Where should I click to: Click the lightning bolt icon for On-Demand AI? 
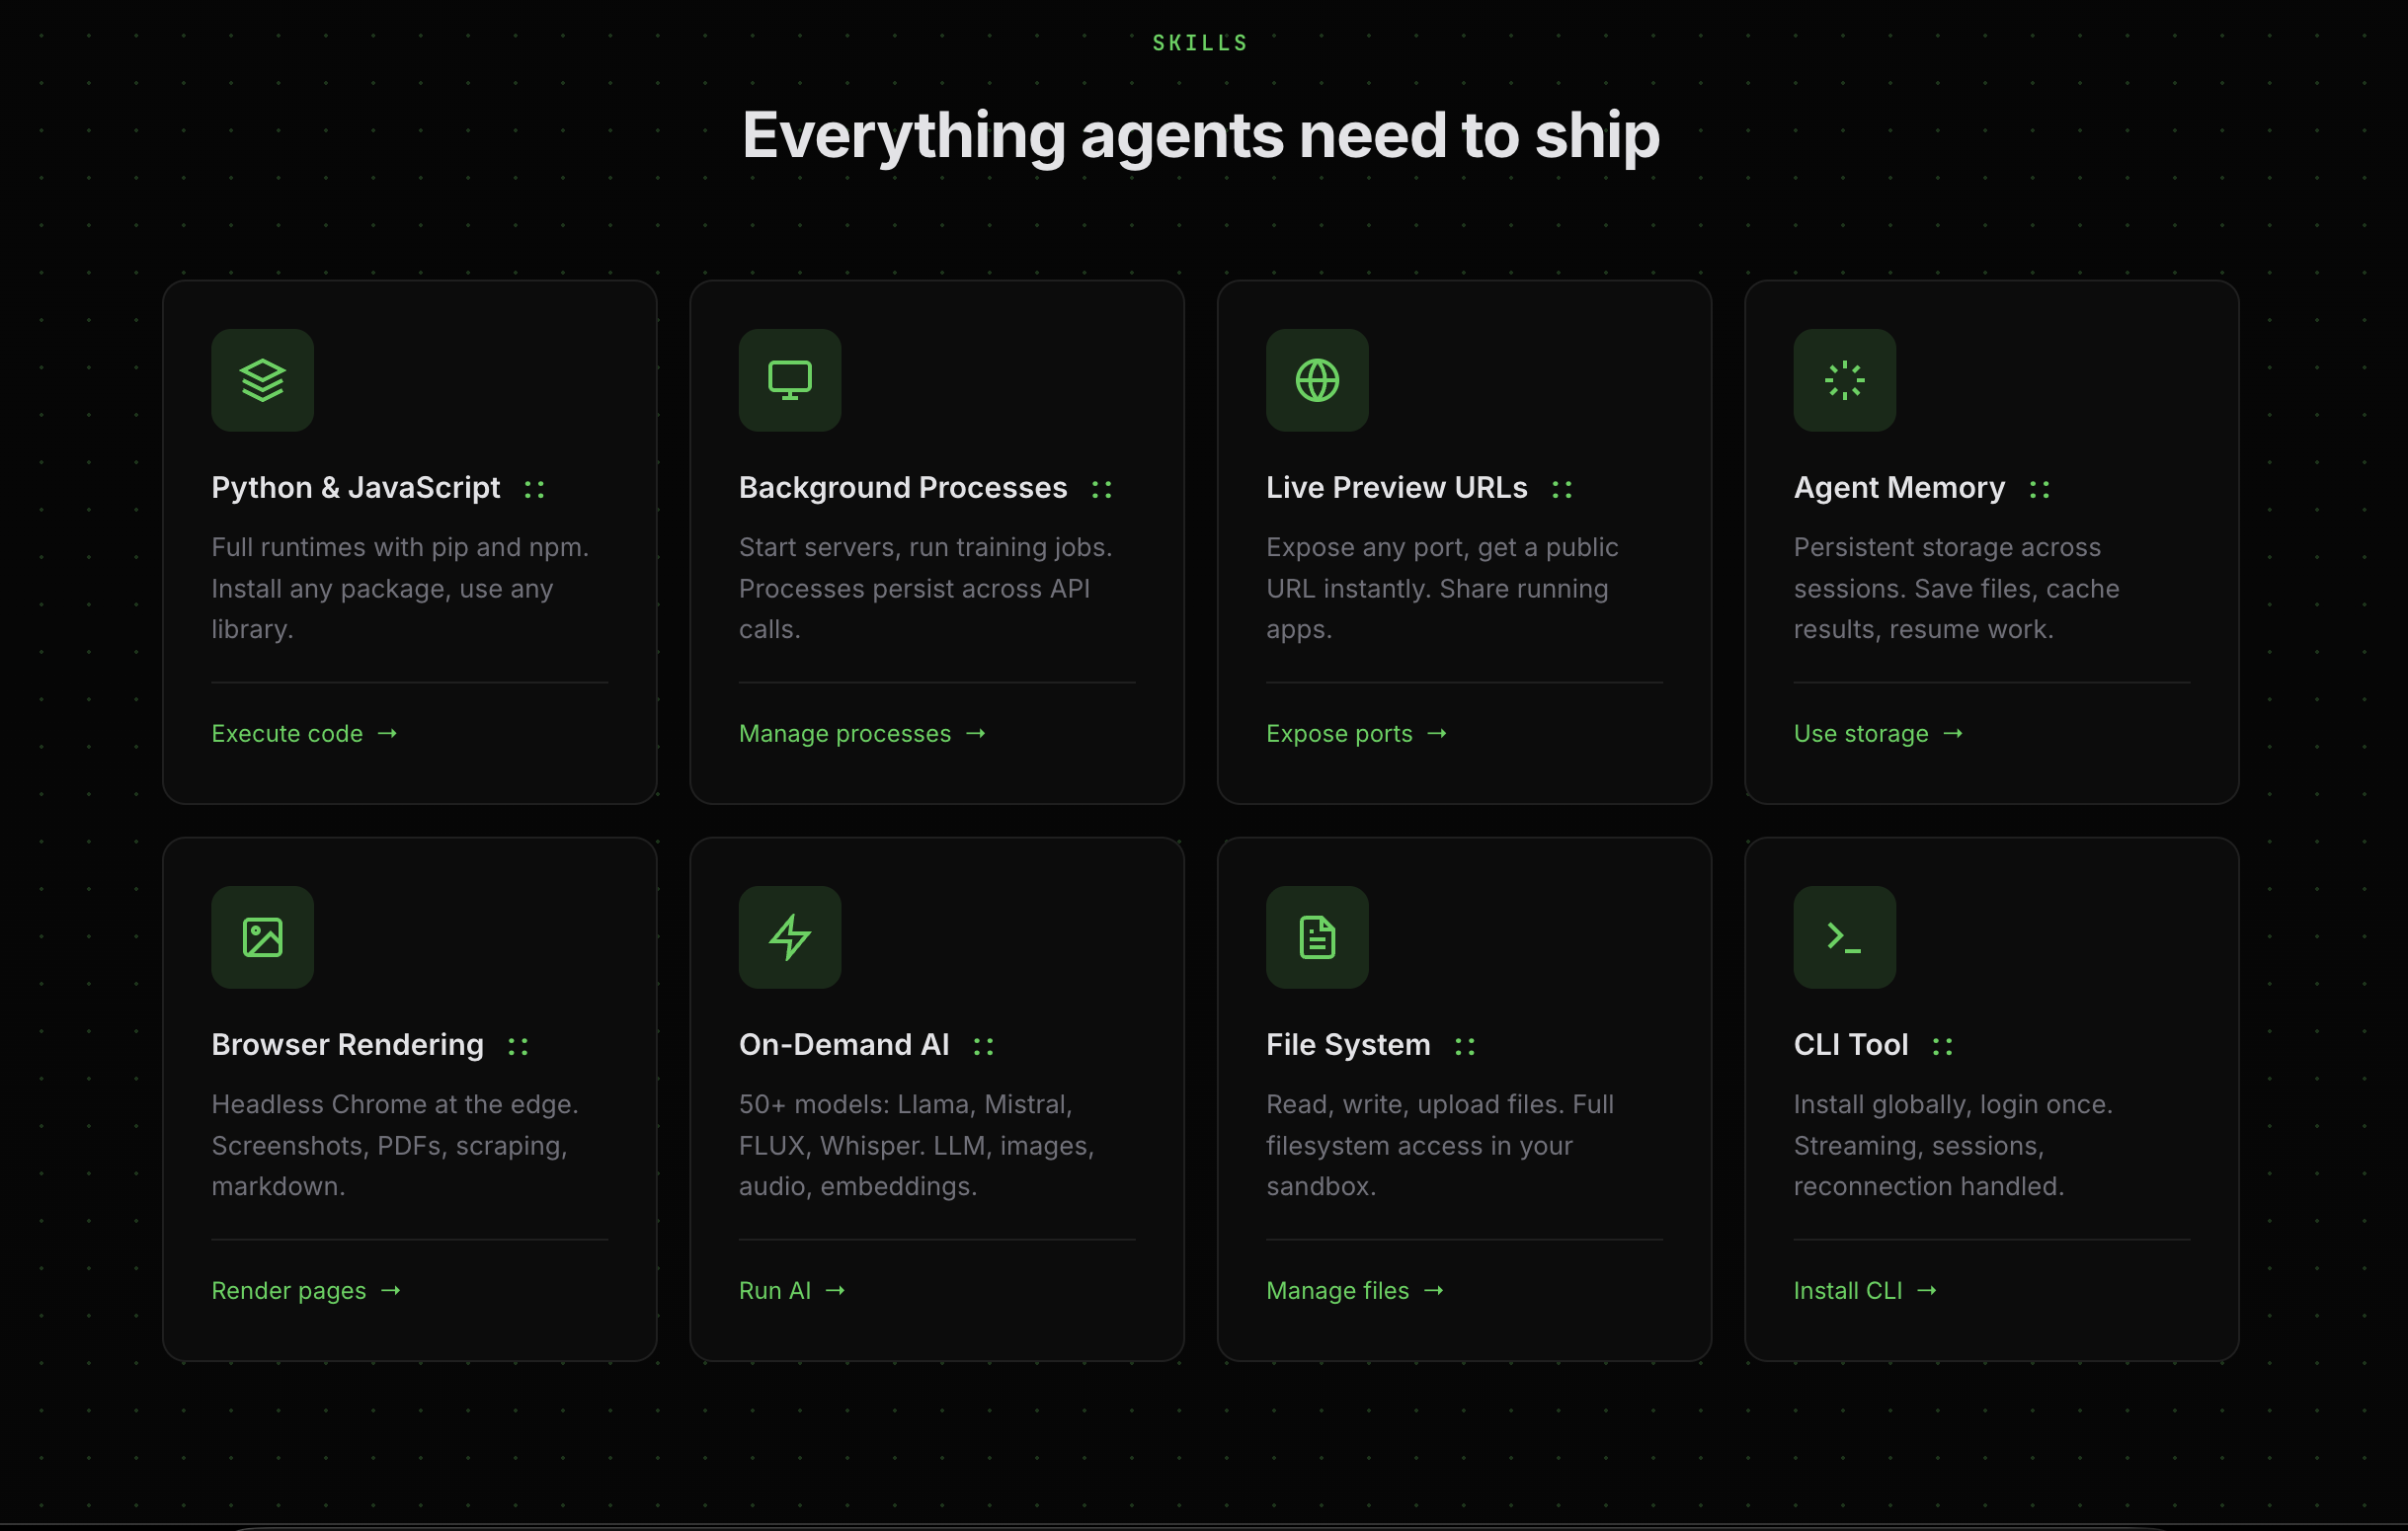click(789, 937)
